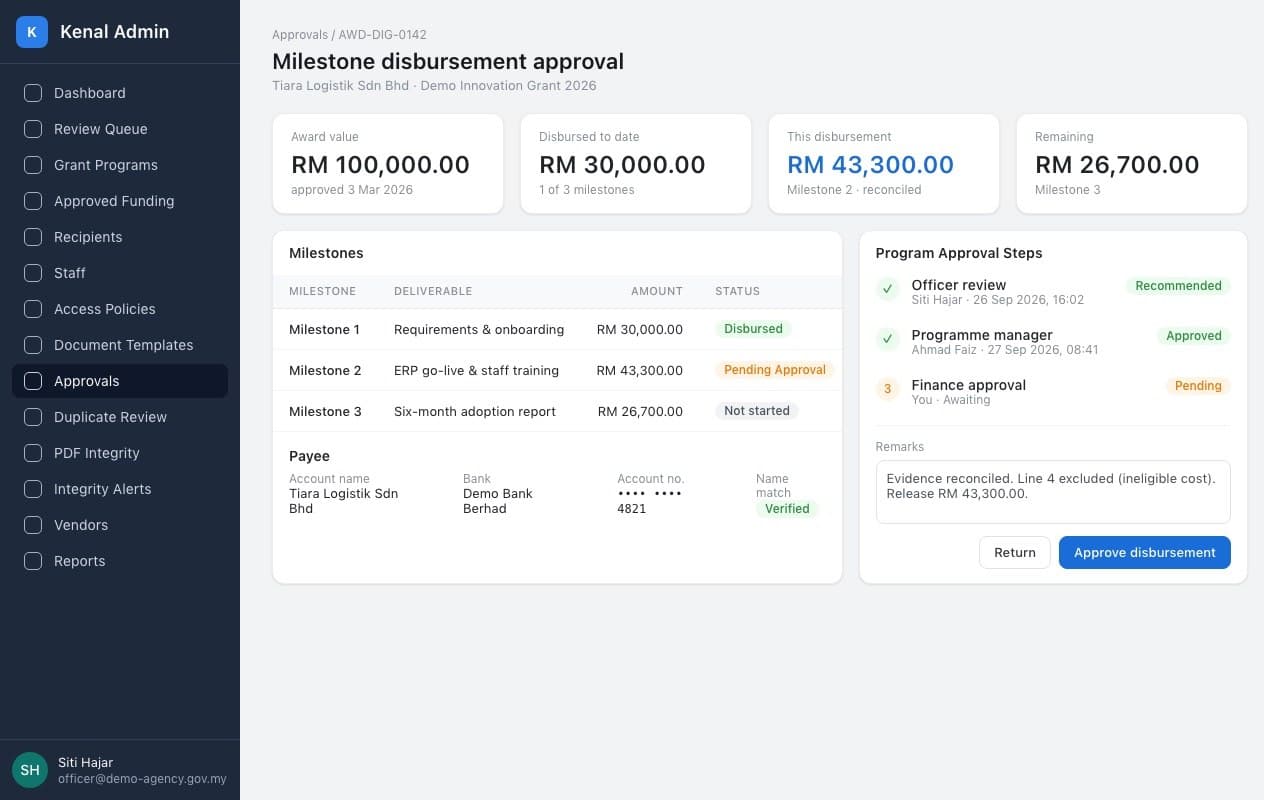Click 'Six-month adoption report' deliverable
Screen dimensions: 1264x800
475,411
